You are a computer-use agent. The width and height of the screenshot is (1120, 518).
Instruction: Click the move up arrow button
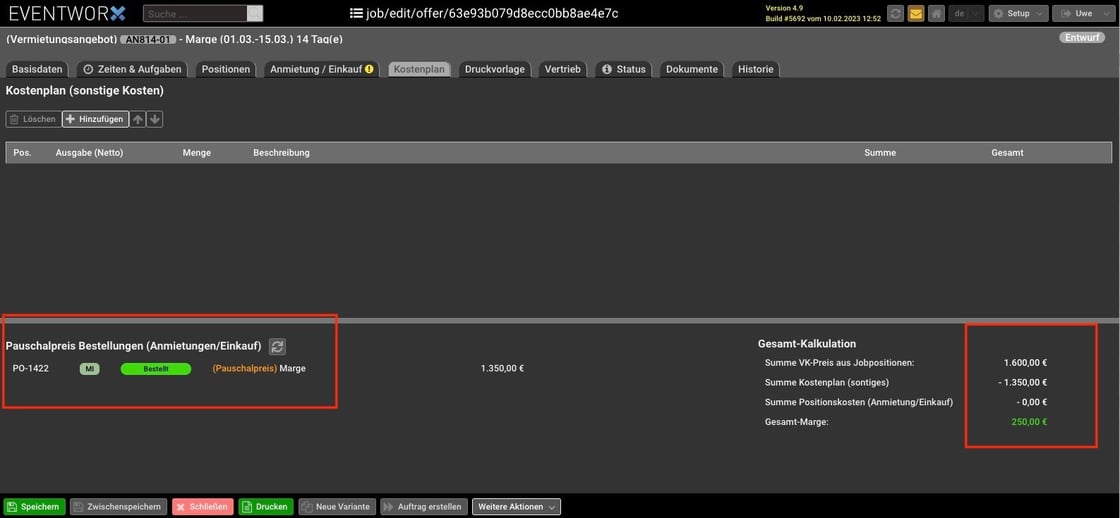(138, 119)
